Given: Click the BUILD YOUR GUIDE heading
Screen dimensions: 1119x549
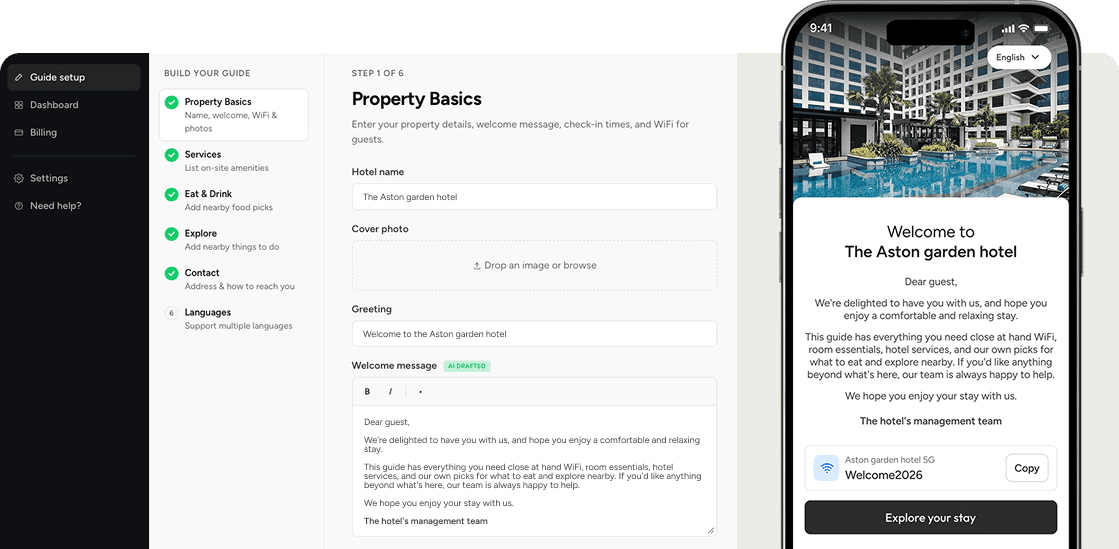Looking at the screenshot, I should [x=207, y=74].
